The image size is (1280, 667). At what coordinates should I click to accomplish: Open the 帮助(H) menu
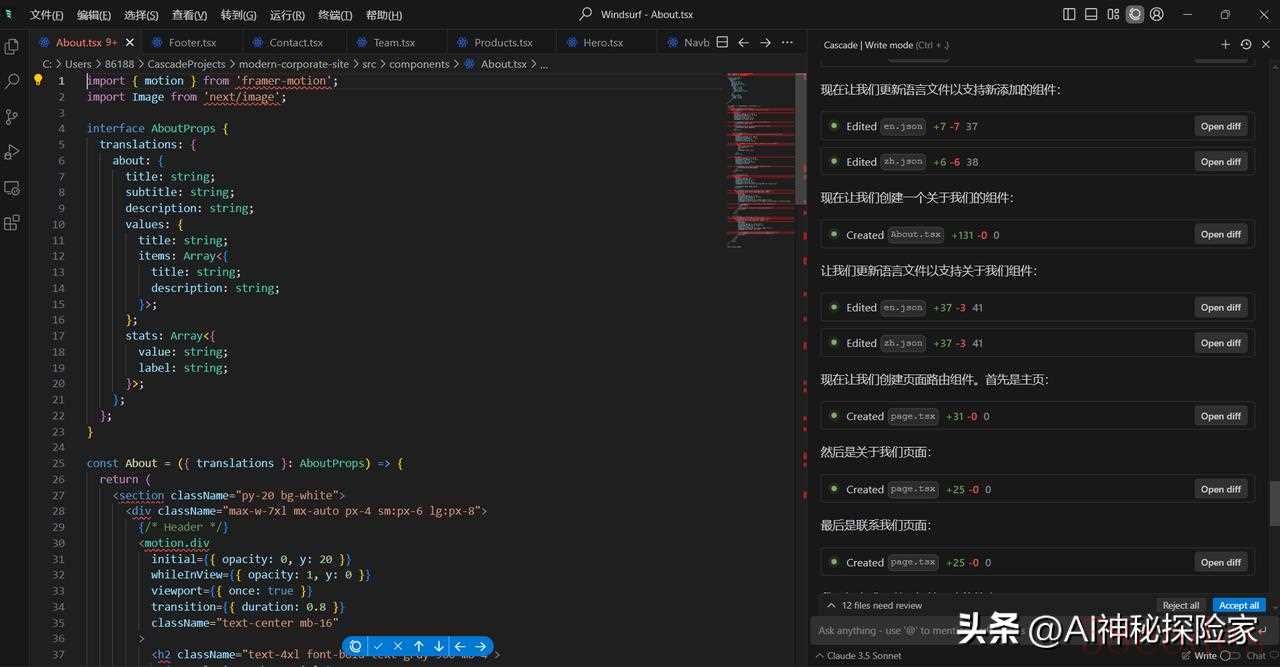click(x=384, y=15)
